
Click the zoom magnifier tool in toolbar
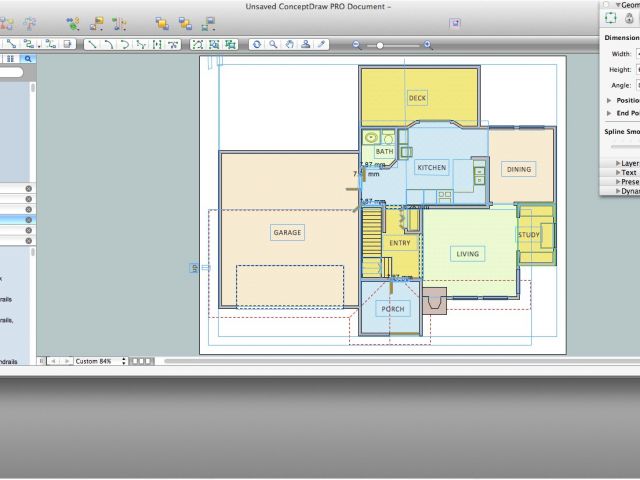272,45
